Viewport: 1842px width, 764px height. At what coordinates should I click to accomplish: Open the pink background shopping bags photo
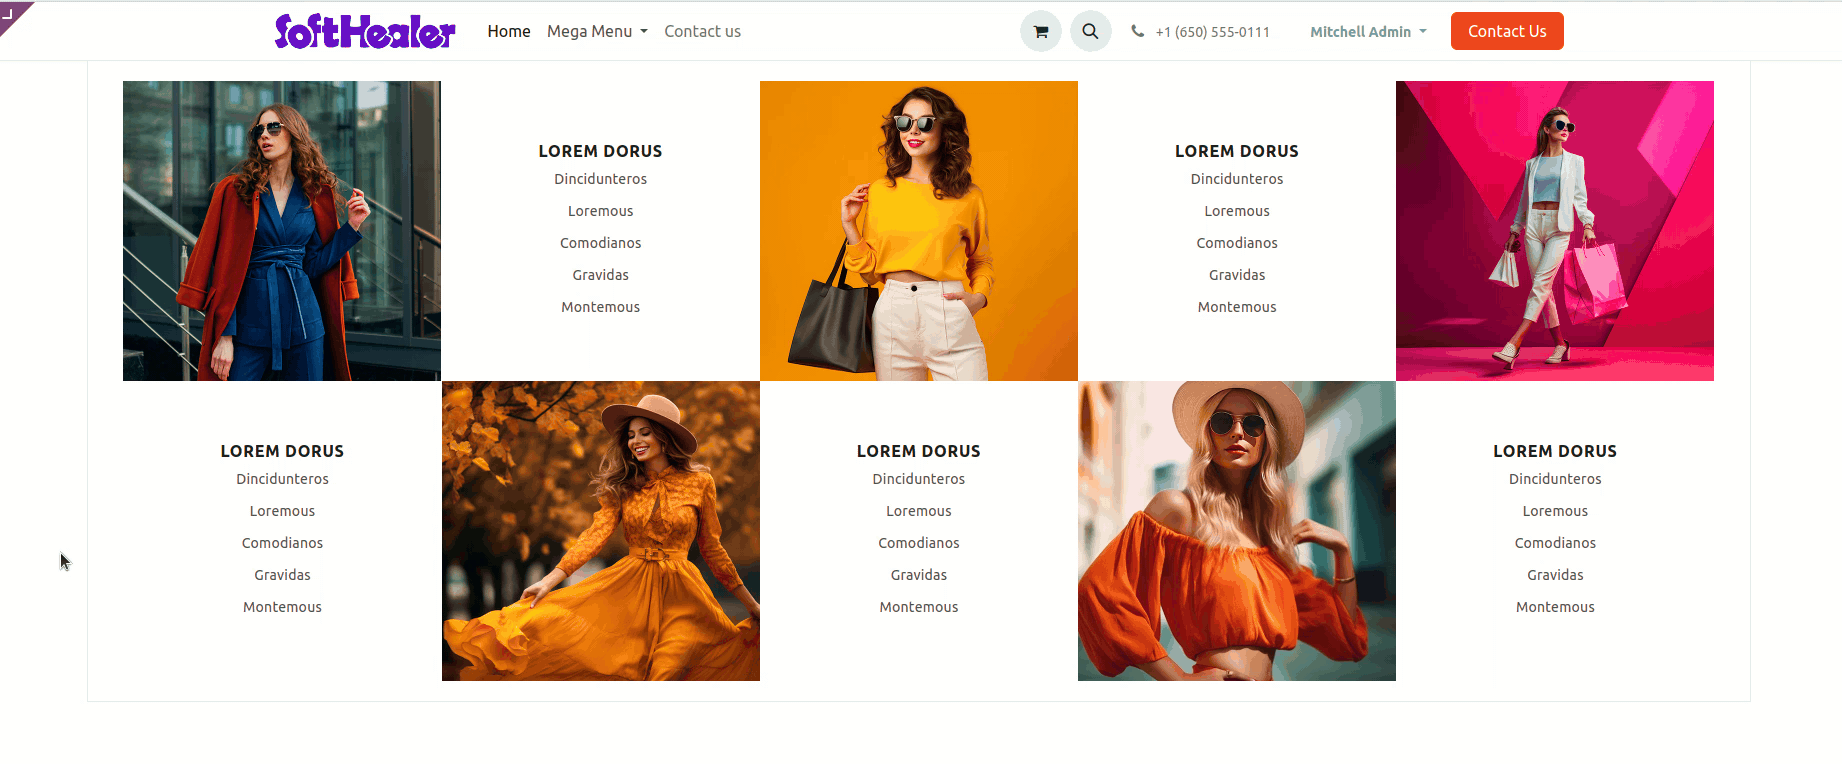click(x=1555, y=231)
